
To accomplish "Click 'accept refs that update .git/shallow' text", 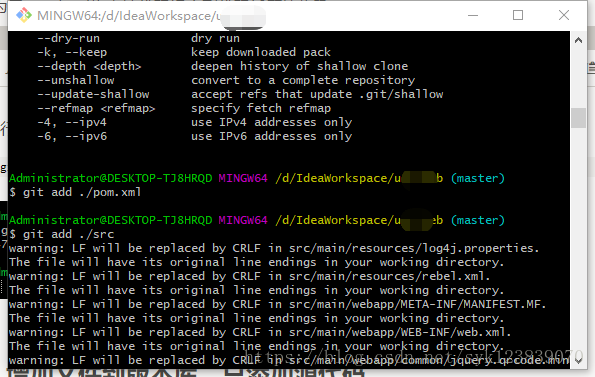I will click(x=317, y=94).
